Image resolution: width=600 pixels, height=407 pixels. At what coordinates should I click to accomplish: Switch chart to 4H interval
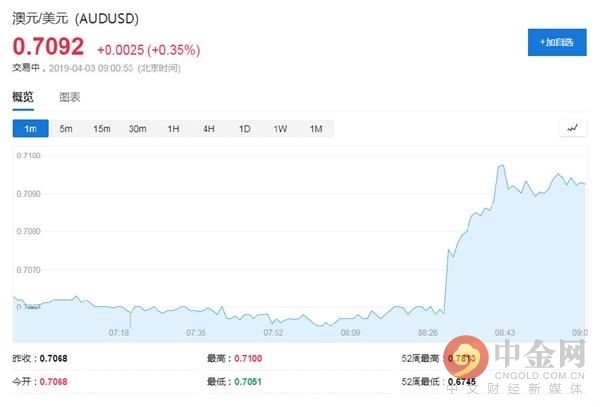[208, 128]
